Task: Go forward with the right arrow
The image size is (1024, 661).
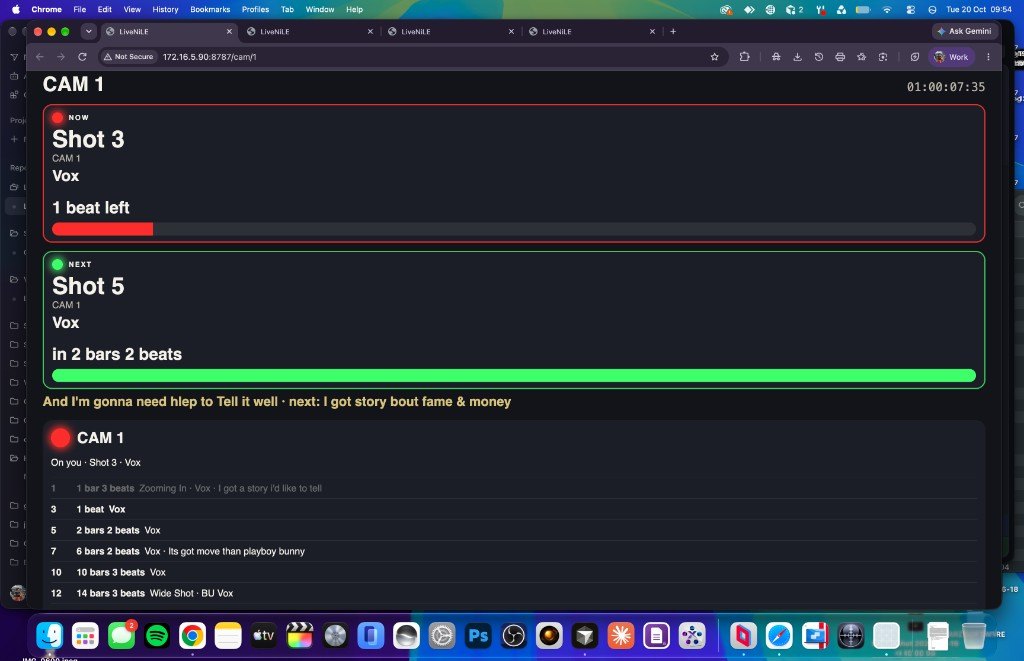Action: [x=61, y=57]
